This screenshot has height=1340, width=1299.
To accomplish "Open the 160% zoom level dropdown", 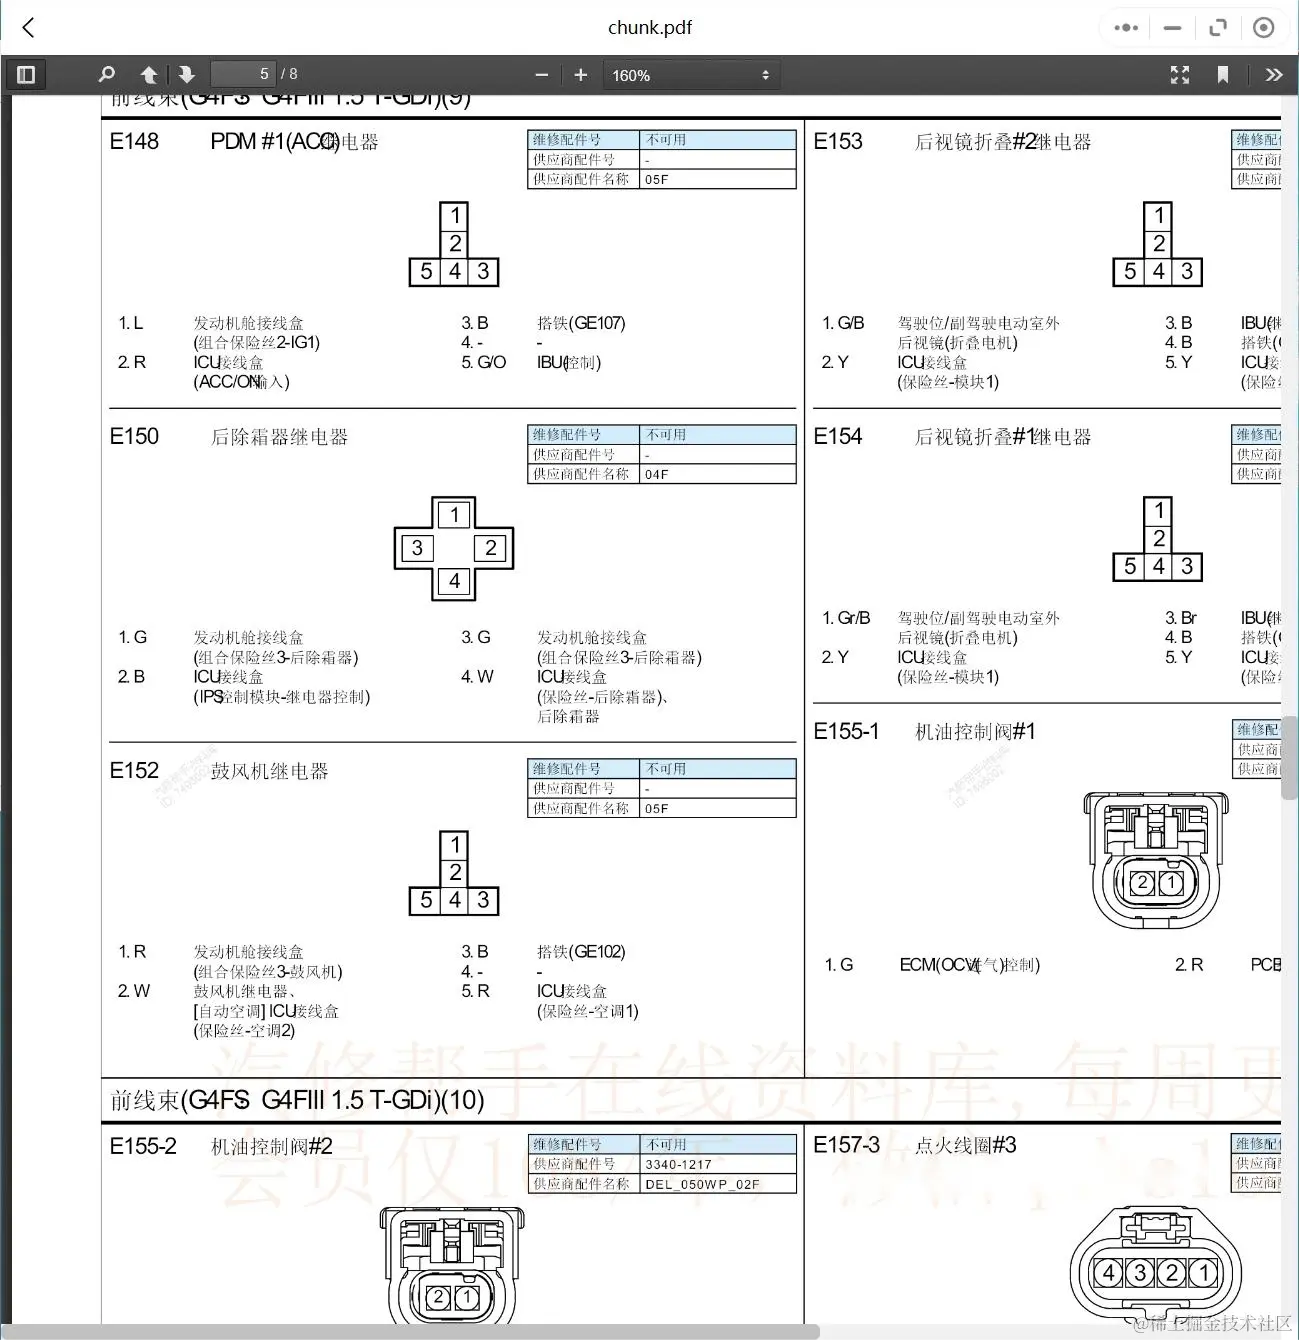I will click(690, 74).
